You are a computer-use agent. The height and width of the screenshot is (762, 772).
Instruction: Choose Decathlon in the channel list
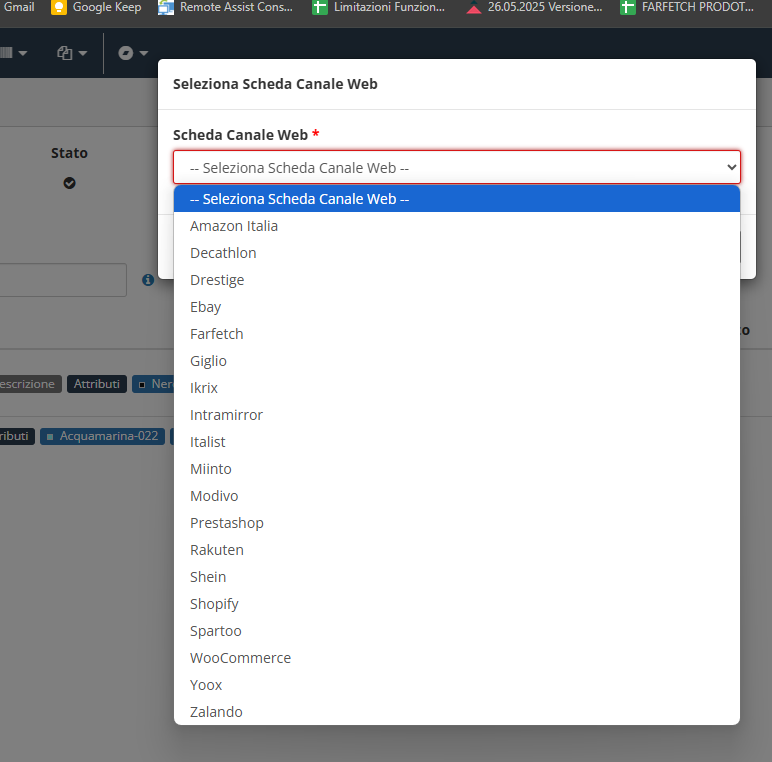[x=456, y=253]
